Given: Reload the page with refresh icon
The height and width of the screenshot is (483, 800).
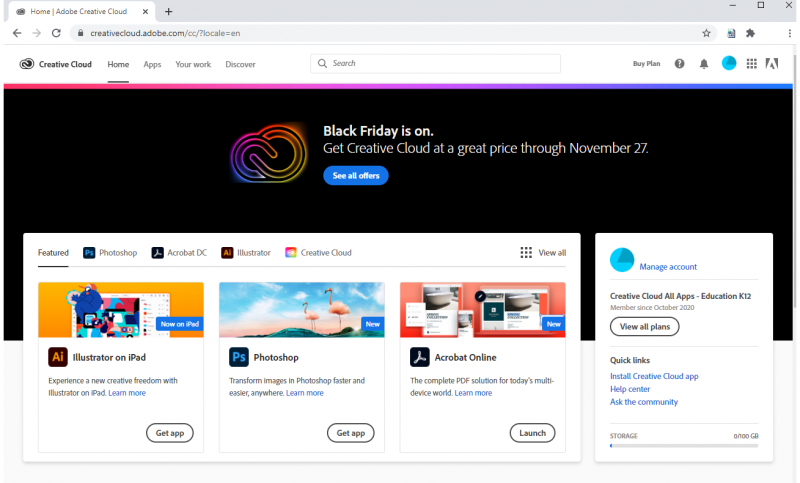Looking at the screenshot, I should tap(56, 33).
